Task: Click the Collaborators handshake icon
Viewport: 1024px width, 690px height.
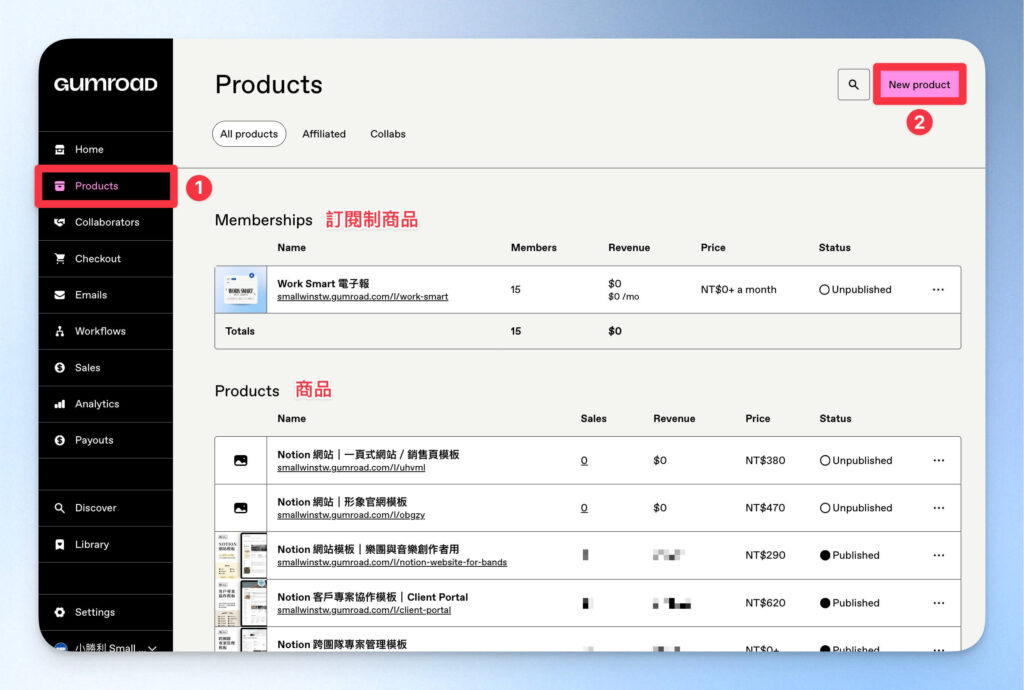Action: (59, 222)
